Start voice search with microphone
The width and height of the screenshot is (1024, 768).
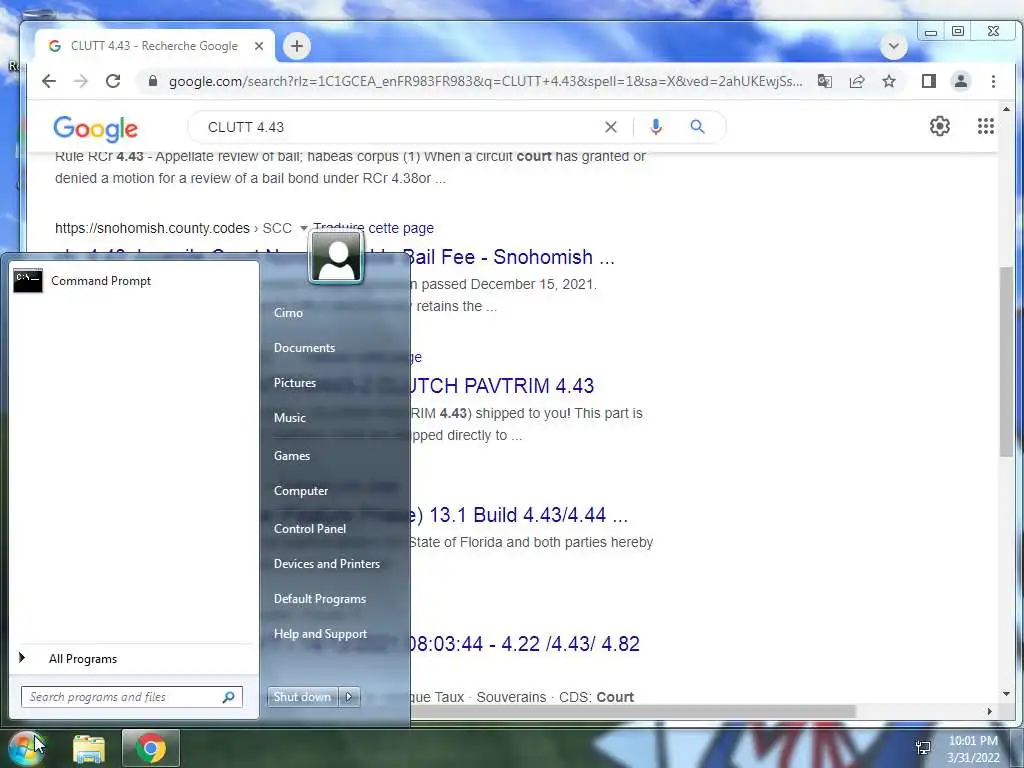tap(656, 127)
